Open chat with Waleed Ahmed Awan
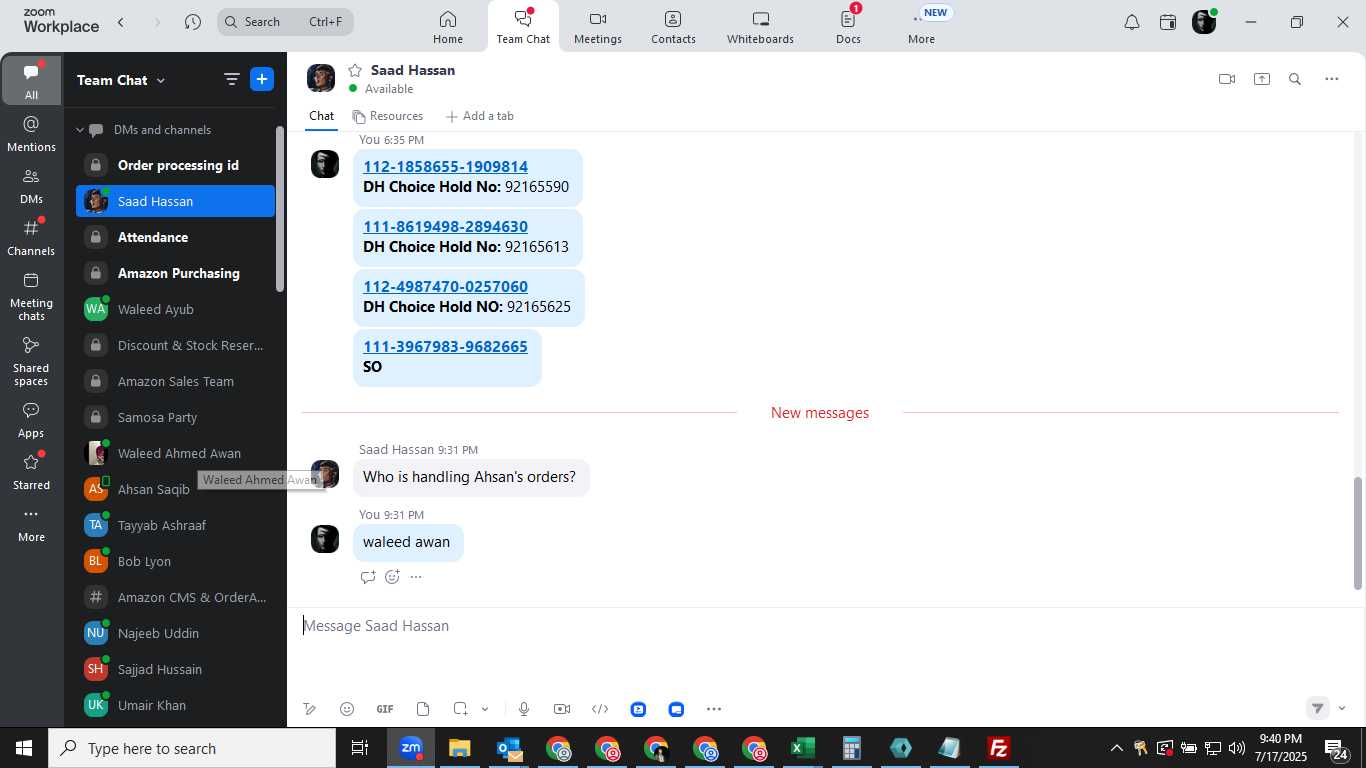The image size is (1366, 768). (x=175, y=453)
